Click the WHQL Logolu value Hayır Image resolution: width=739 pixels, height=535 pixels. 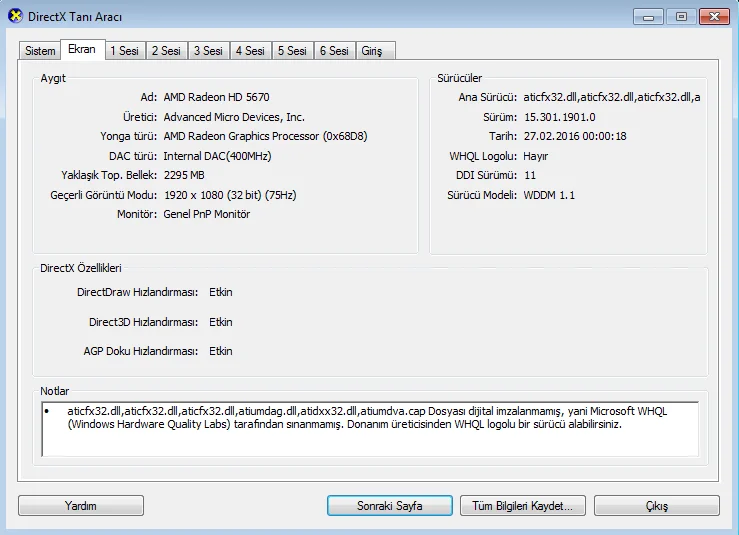[x=535, y=156]
